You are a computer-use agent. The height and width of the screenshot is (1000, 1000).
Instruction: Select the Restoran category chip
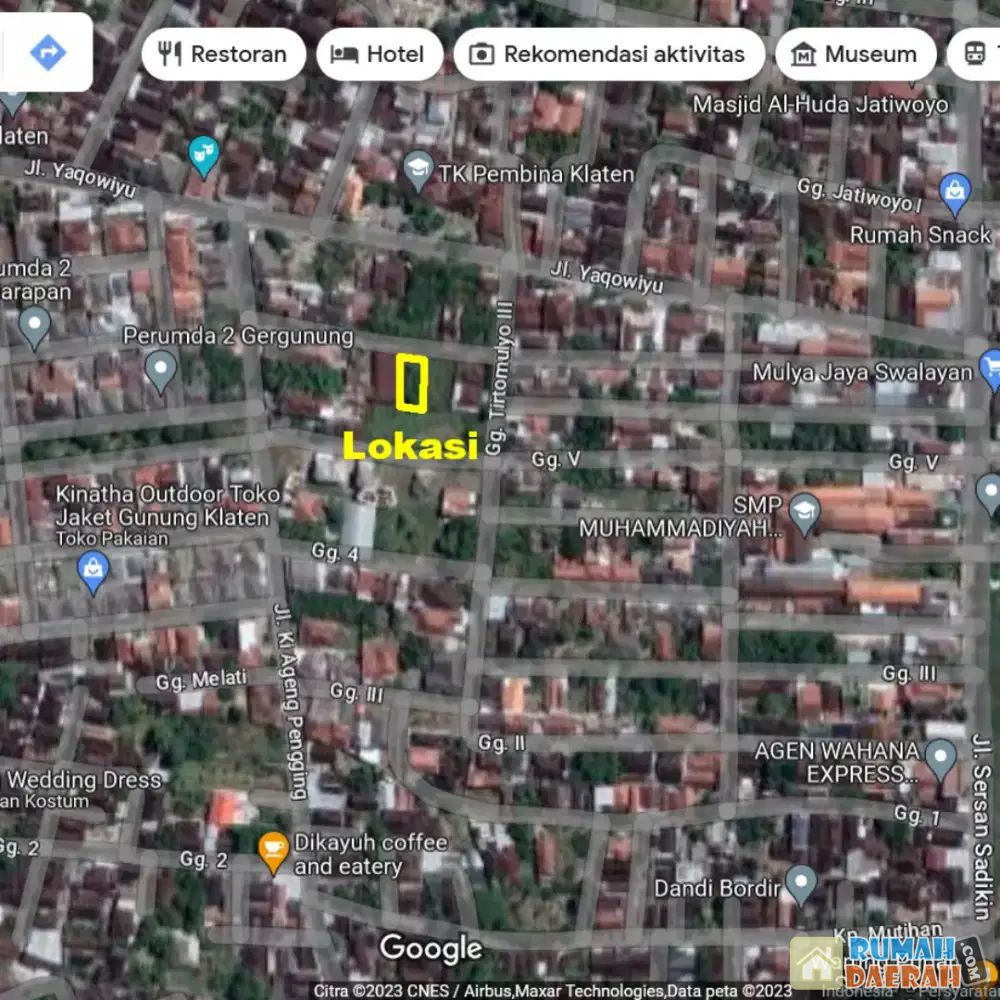(x=222, y=54)
